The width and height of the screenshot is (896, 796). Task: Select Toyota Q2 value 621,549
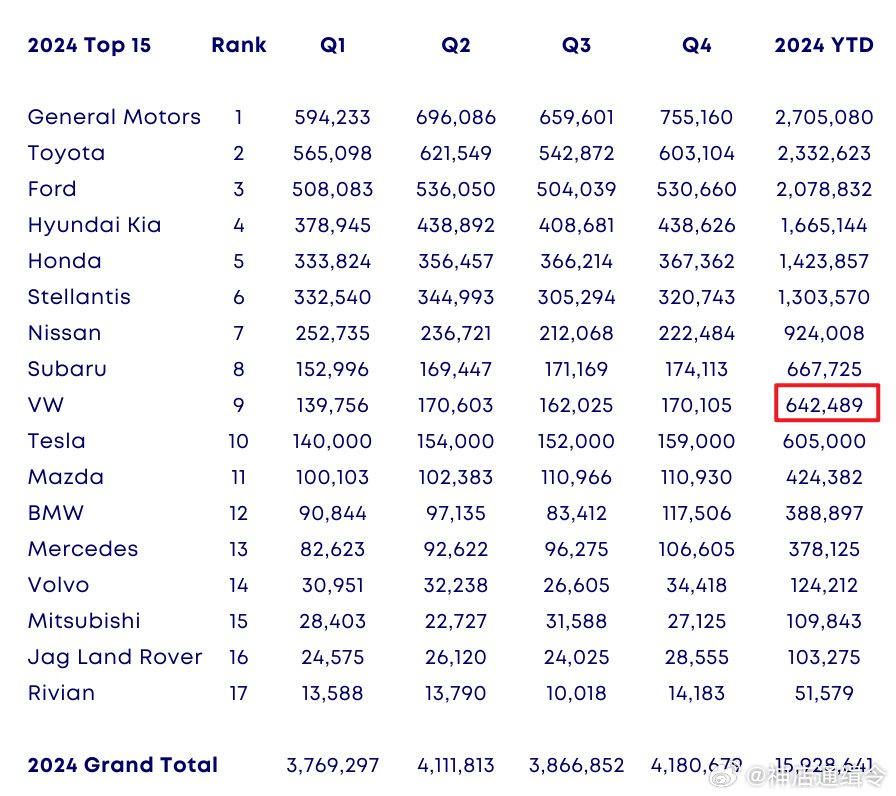click(x=455, y=154)
